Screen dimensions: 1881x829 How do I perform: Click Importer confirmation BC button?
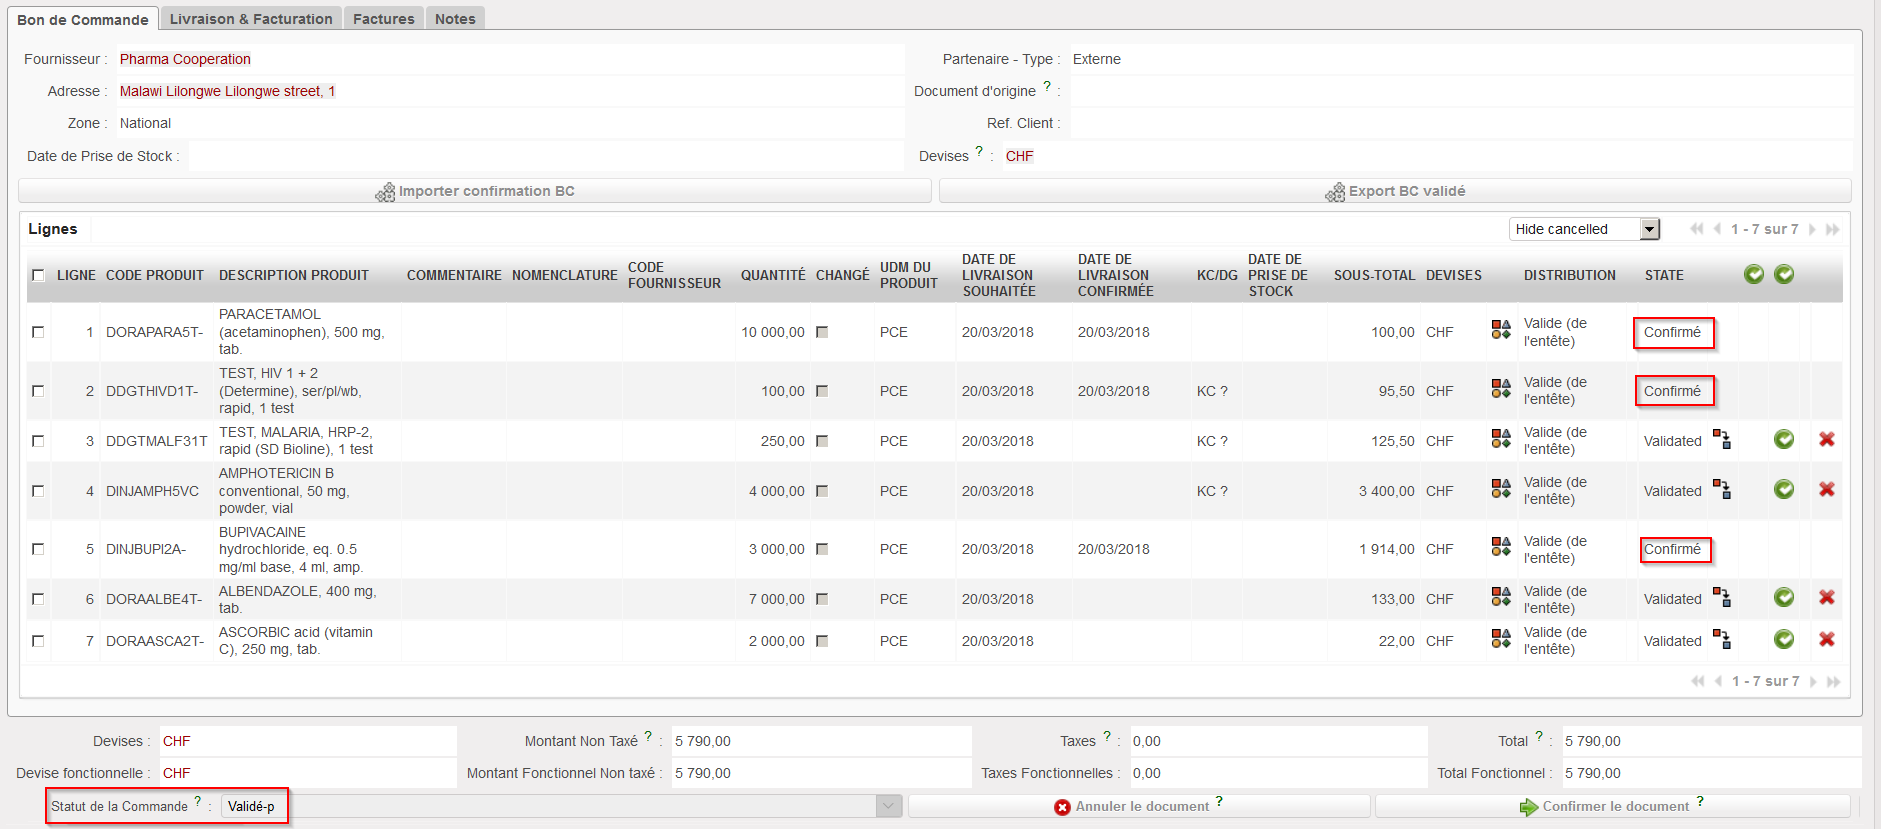(475, 191)
